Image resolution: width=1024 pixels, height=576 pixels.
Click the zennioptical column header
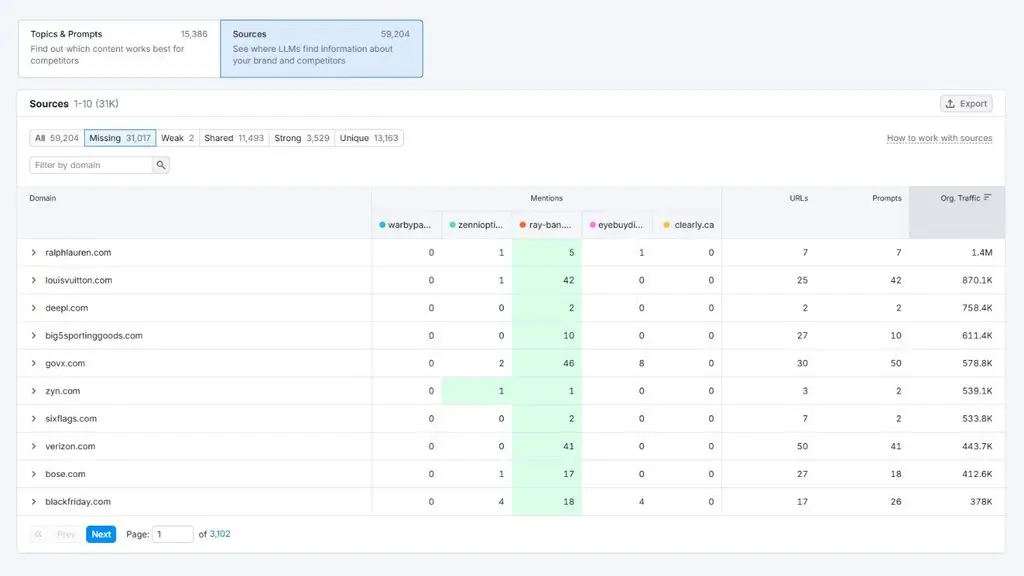[x=476, y=225]
